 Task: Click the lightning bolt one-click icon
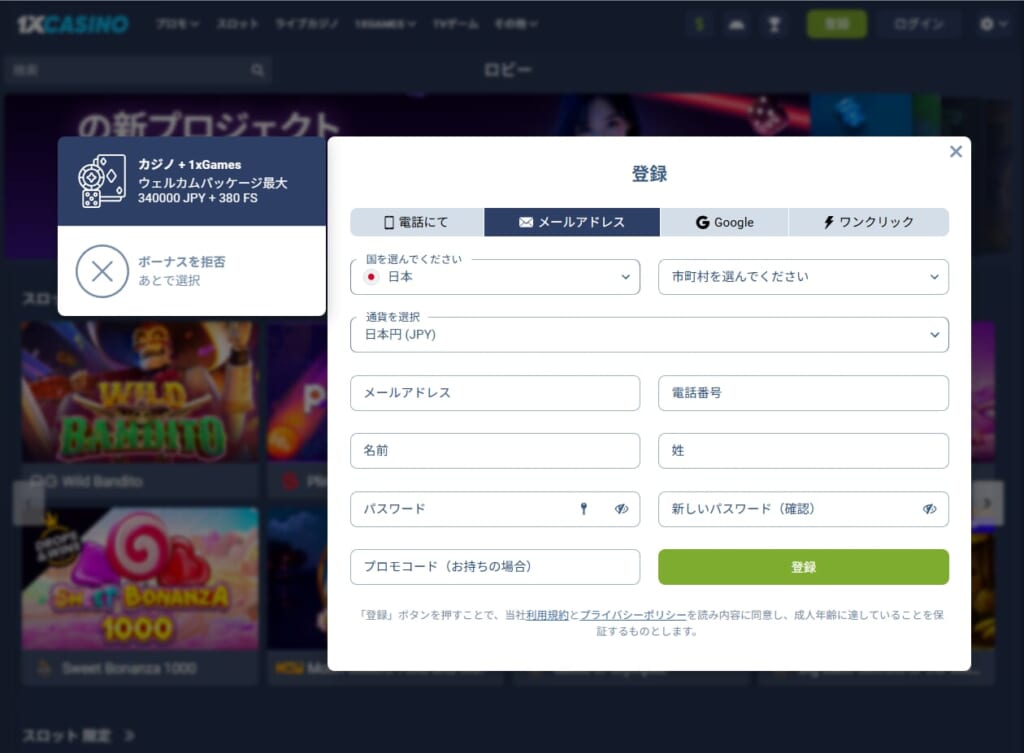pyautogui.click(x=828, y=222)
